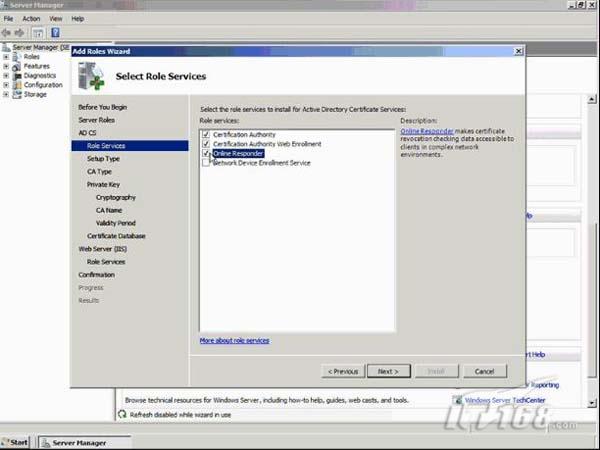600x450 pixels.
Task: Open the View menu
Action: point(55,18)
